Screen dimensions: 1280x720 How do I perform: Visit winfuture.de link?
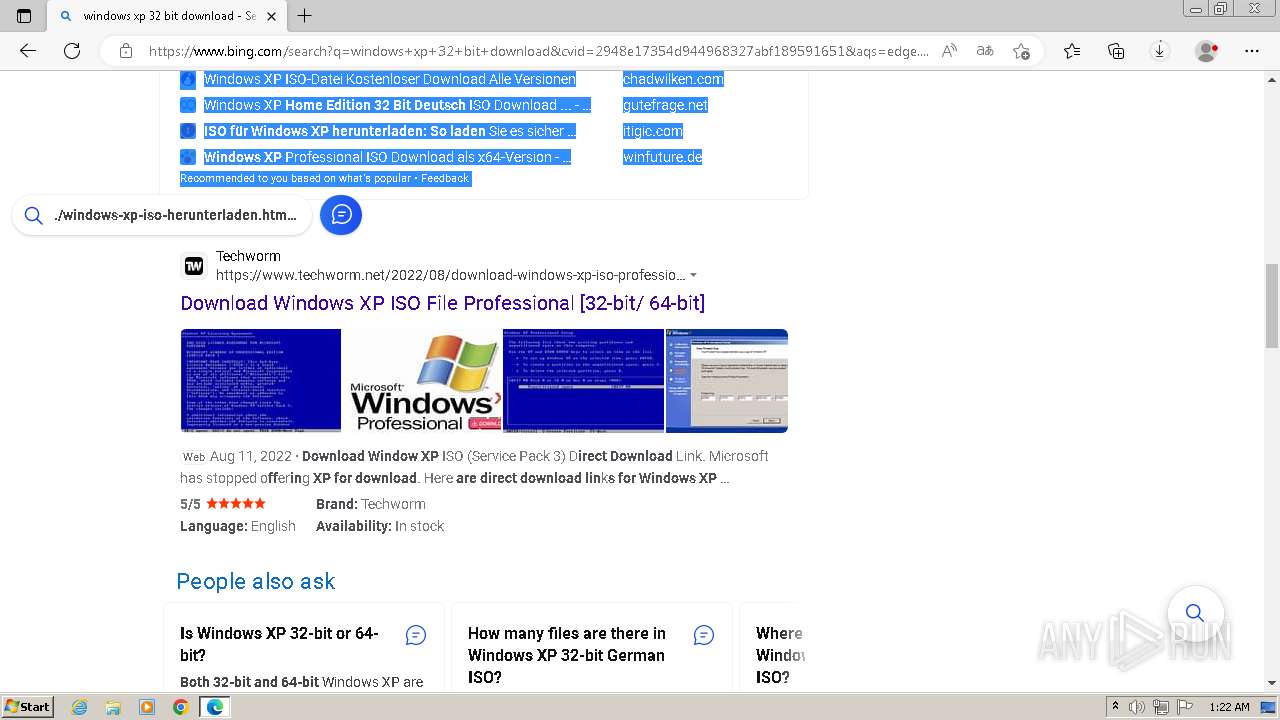point(662,157)
